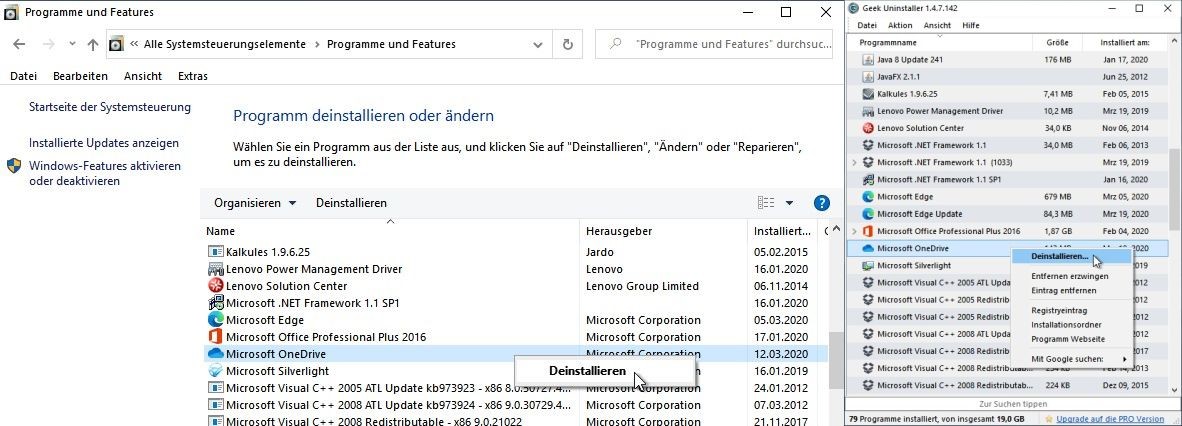Open the Extras menu

[192, 76]
